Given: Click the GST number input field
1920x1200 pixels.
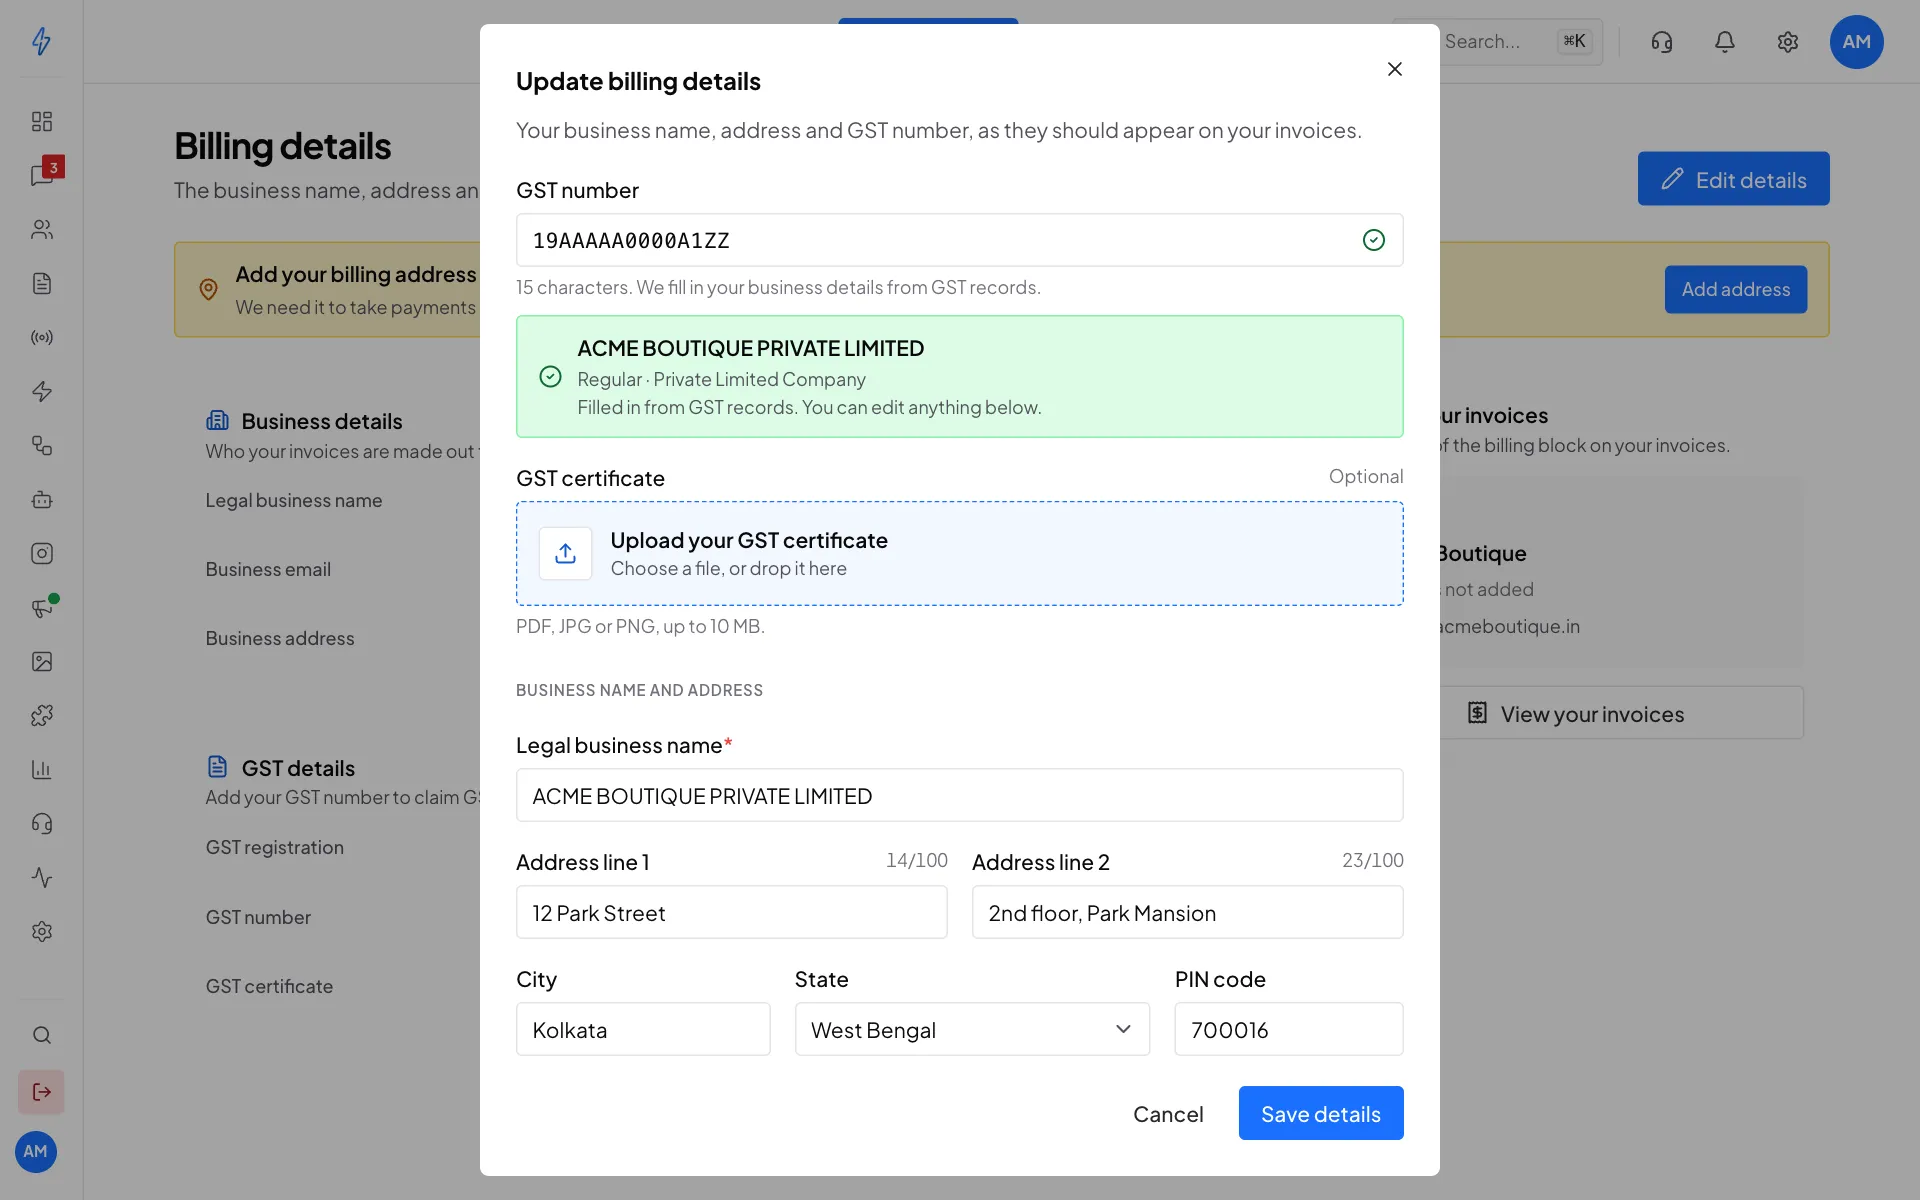Looking at the screenshot, I should pyautogui.click(x=959, y=240).
